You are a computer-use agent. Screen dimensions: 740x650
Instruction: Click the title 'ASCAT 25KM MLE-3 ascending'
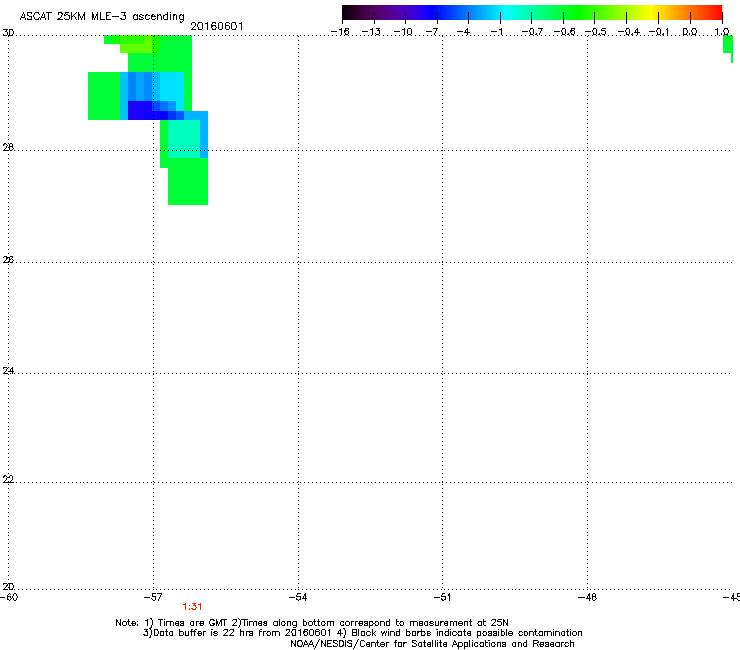[102, 17]
